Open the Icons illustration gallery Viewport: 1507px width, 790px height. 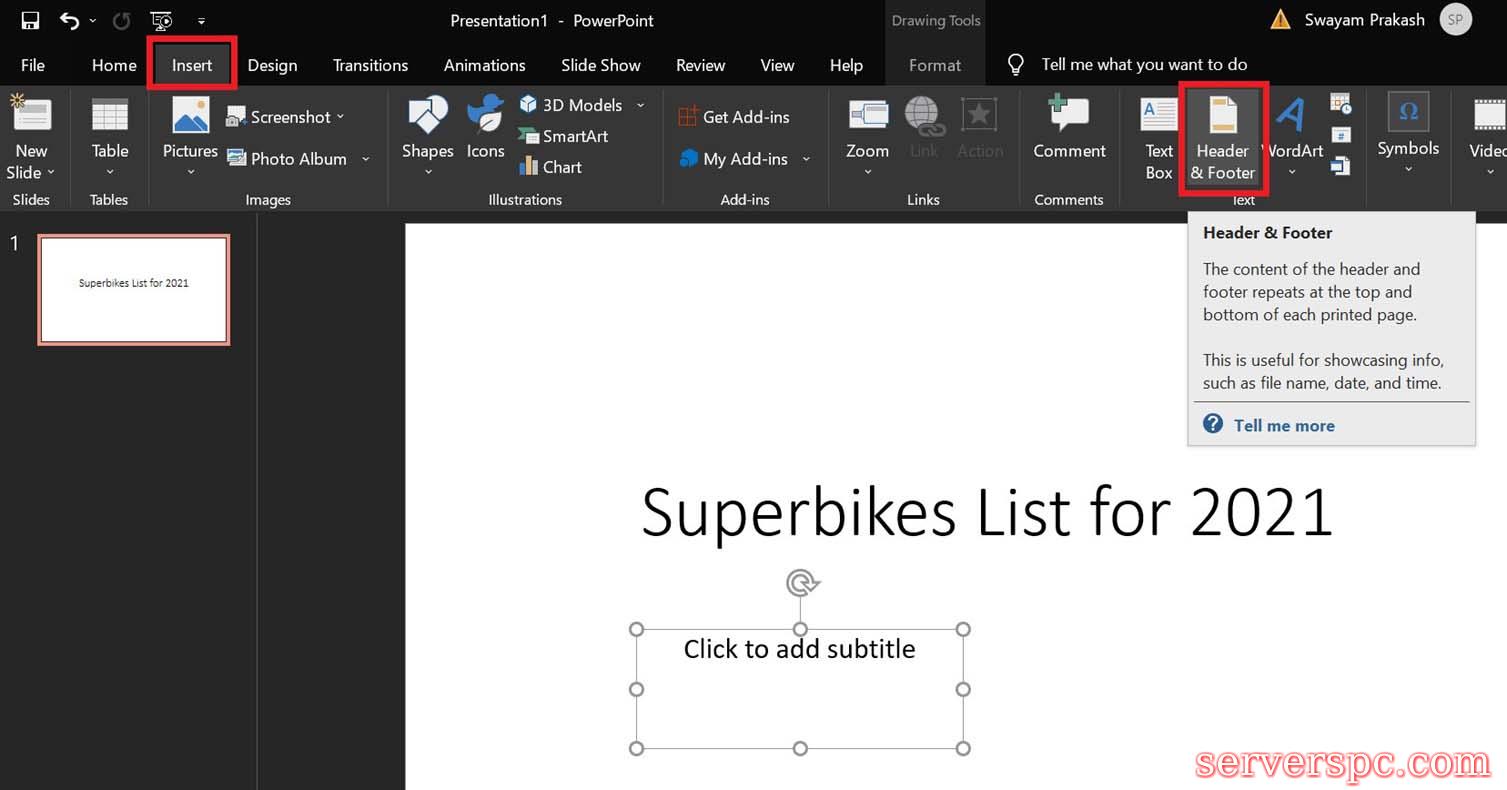click(485, 128)
